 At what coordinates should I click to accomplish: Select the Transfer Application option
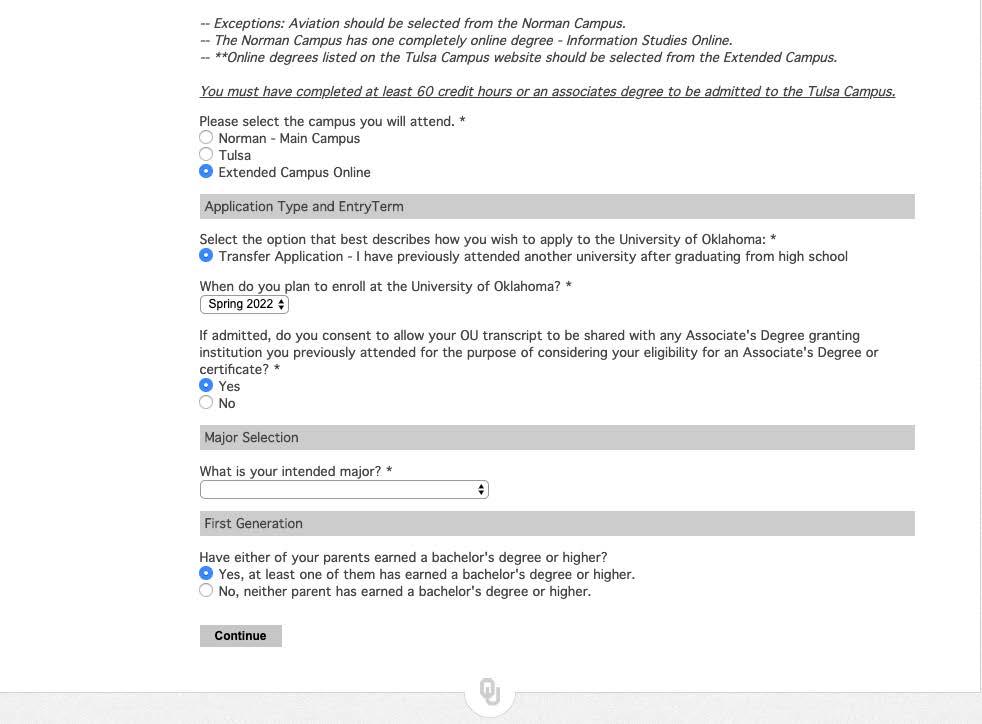(206, 255)
